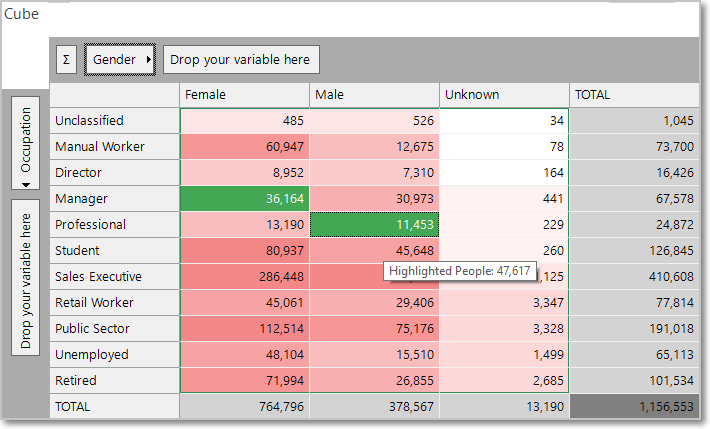The height and width of the screenshot is (429, 710).
Task: Select the Male column header
Action: click(x=374, y=95)
